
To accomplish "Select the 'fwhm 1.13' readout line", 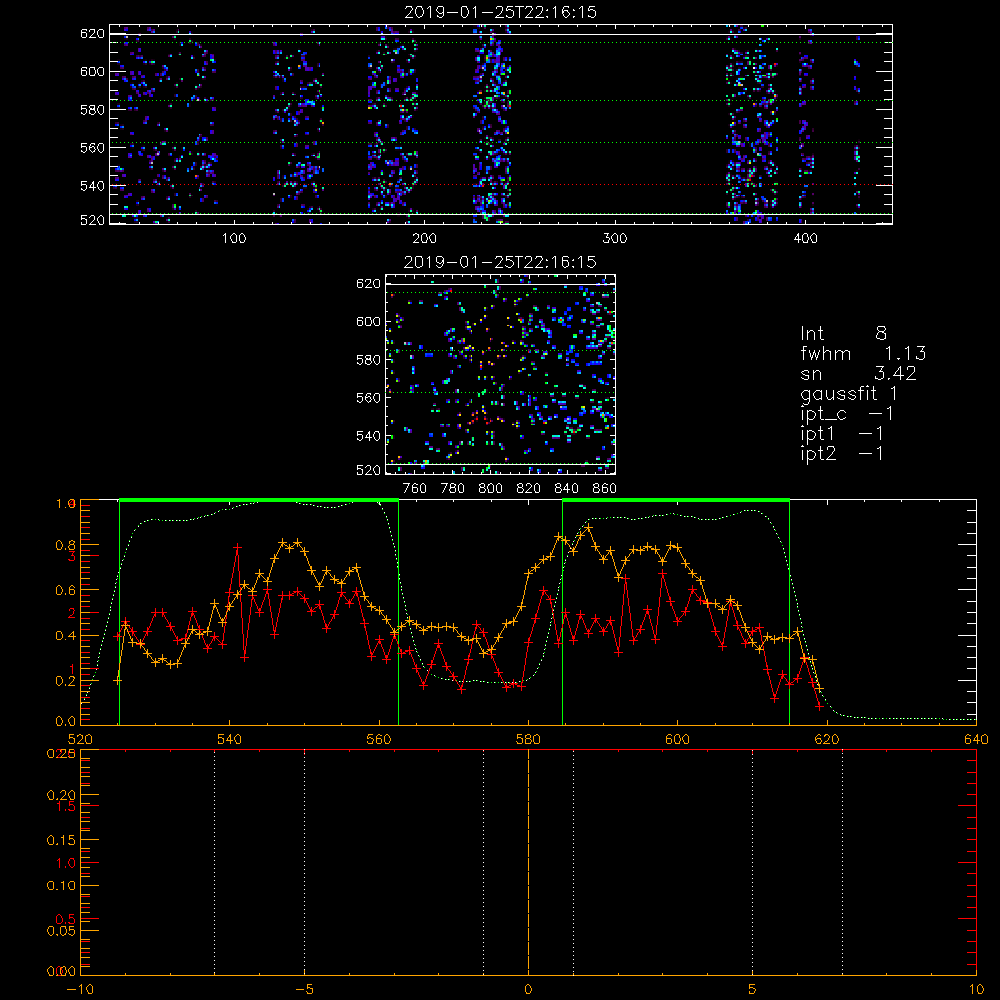I will point(863,353).
